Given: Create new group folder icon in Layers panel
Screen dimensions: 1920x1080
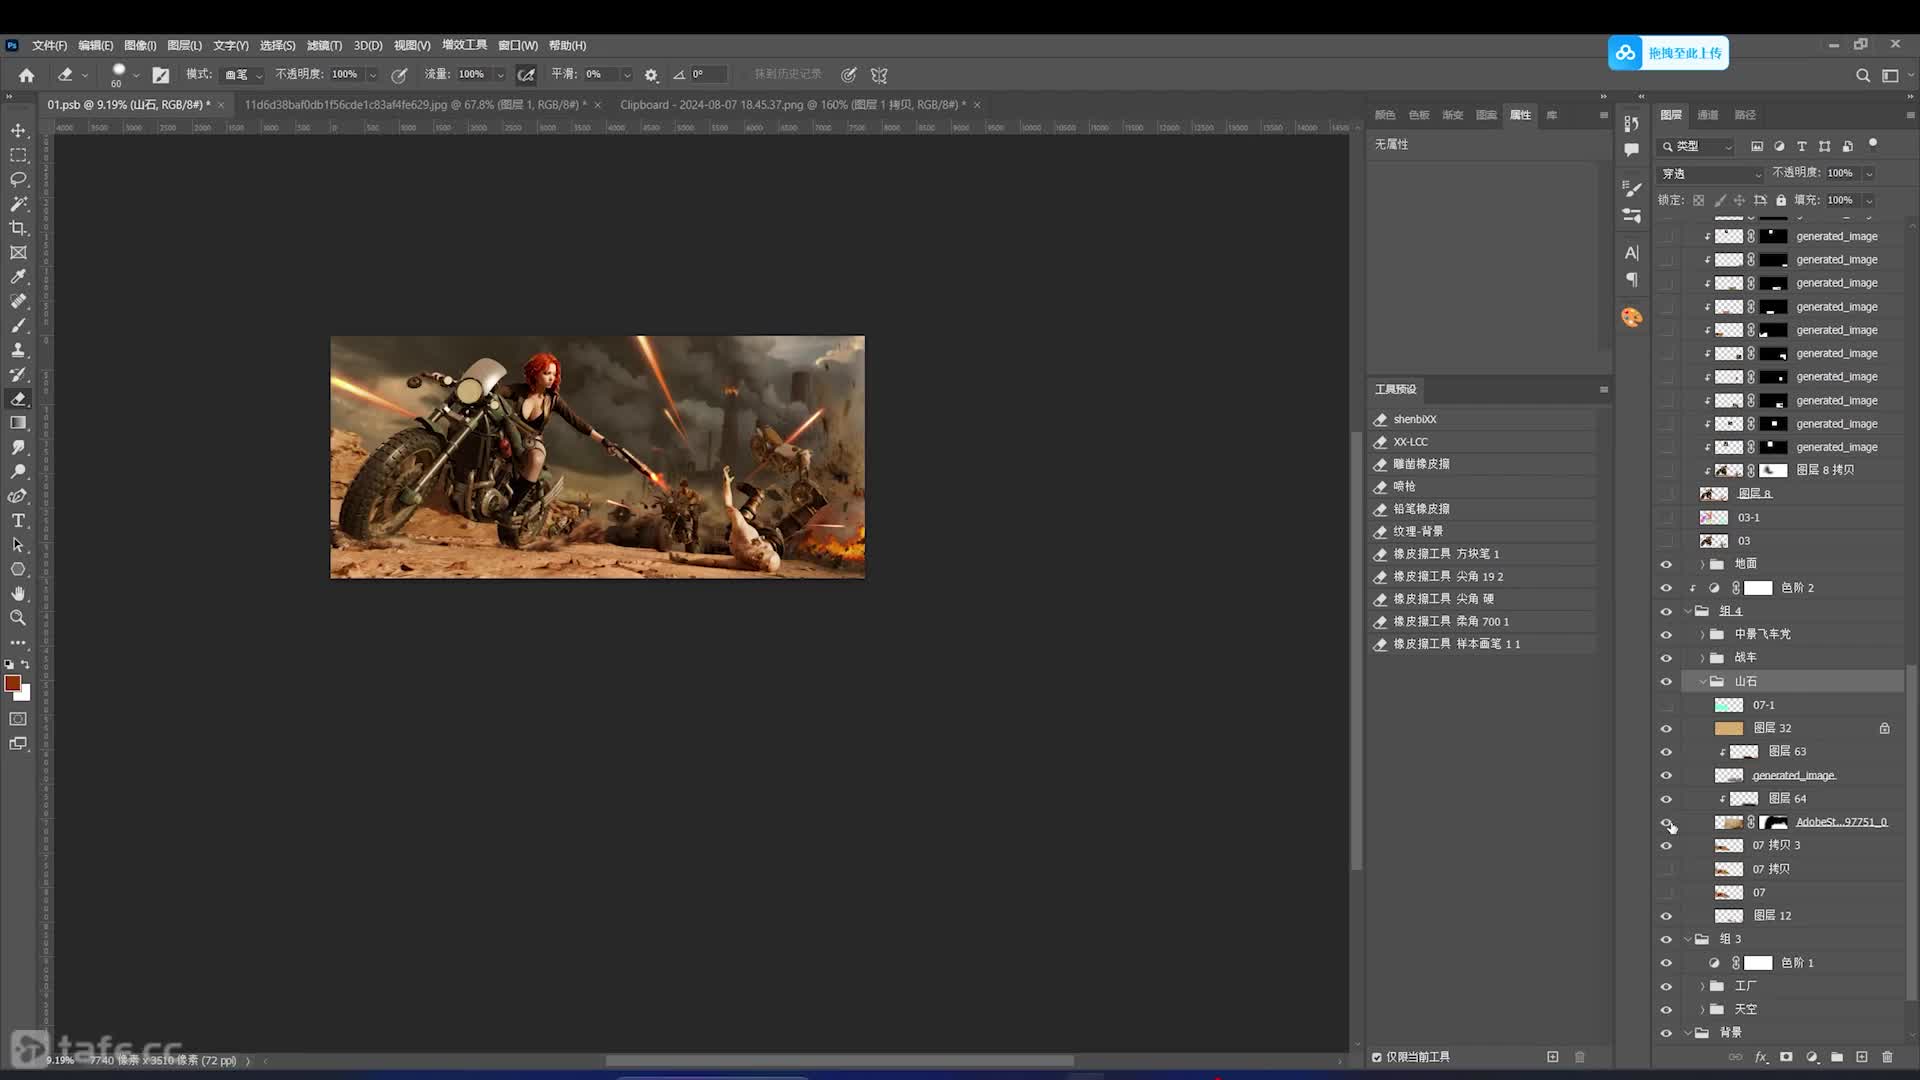Looking at the screenshot, I should click(1837, 1057).
